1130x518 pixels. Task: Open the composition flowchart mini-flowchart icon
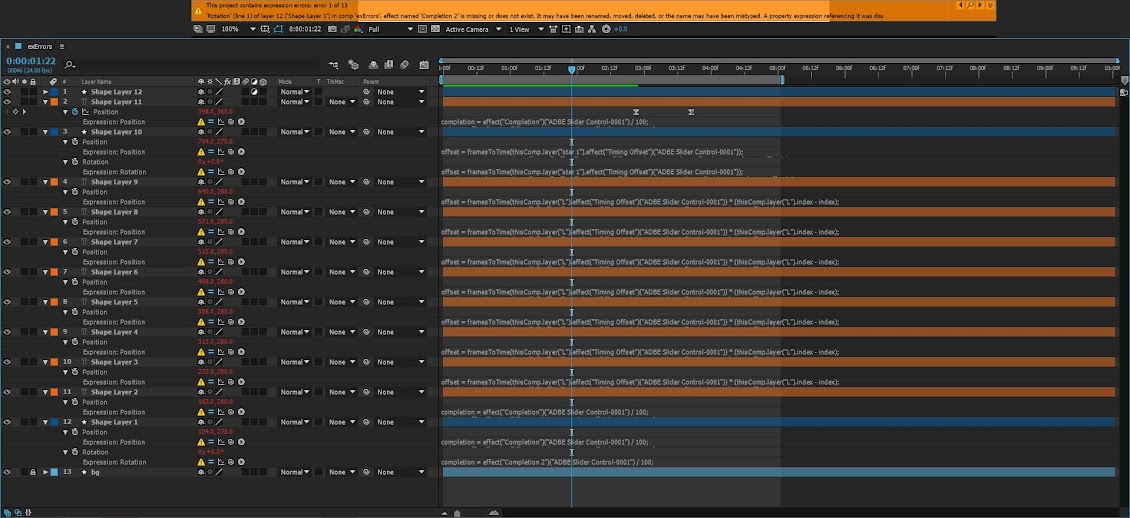click(x=333, y=64)
